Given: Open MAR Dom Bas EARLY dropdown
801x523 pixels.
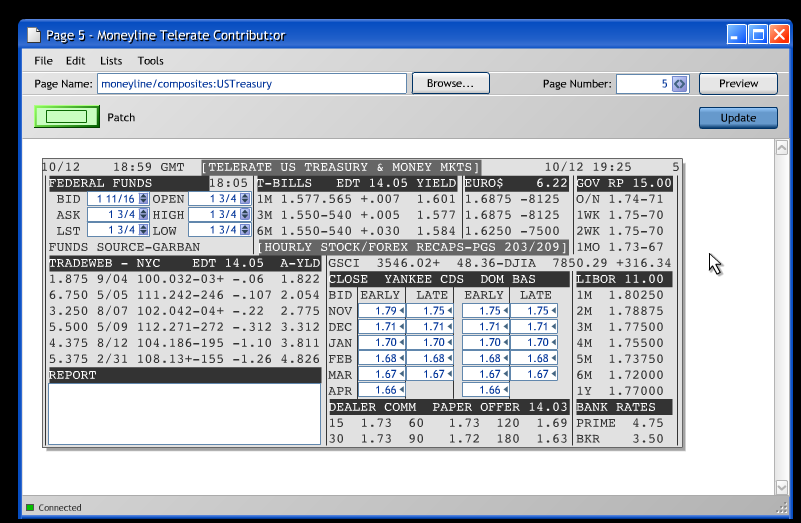Looking at the screenshot, I should [x=505, y=374].
